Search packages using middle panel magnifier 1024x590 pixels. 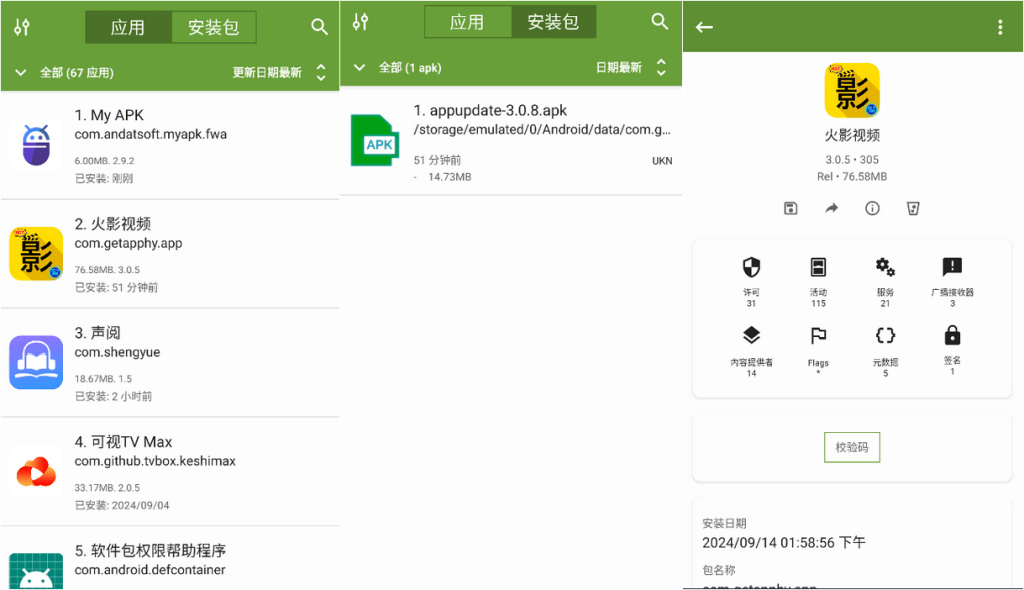pos(660,22)
